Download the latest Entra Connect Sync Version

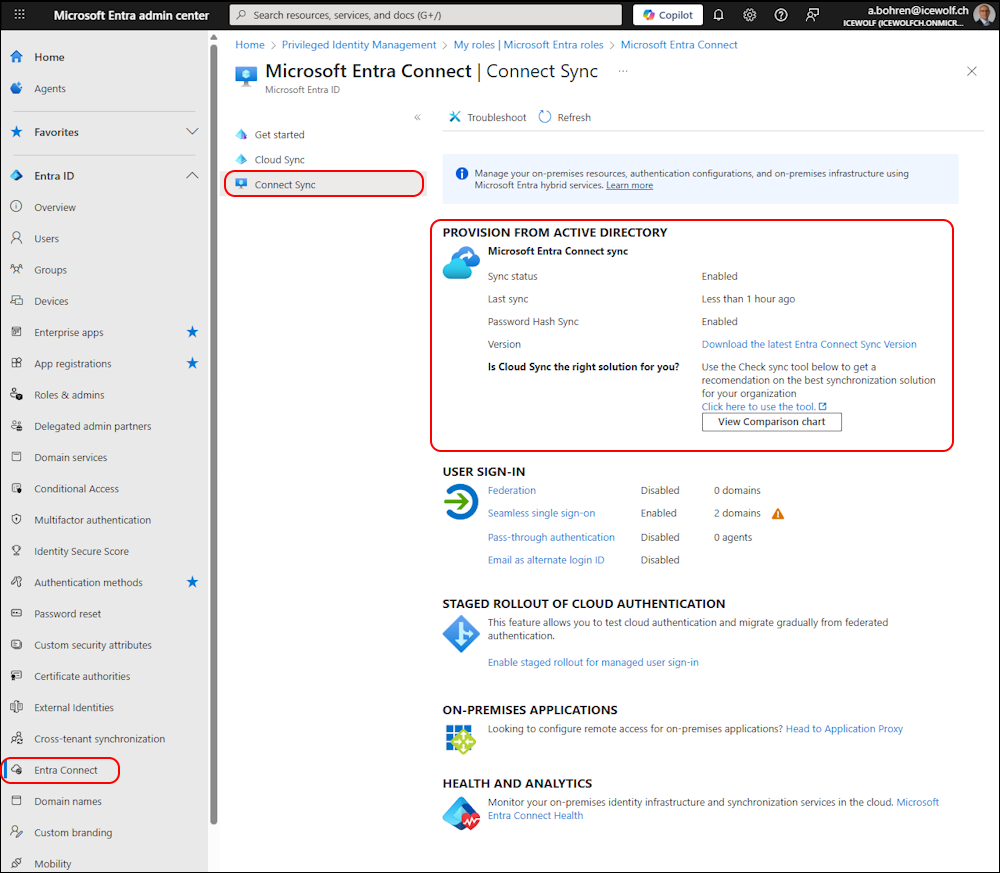point(809,344)
